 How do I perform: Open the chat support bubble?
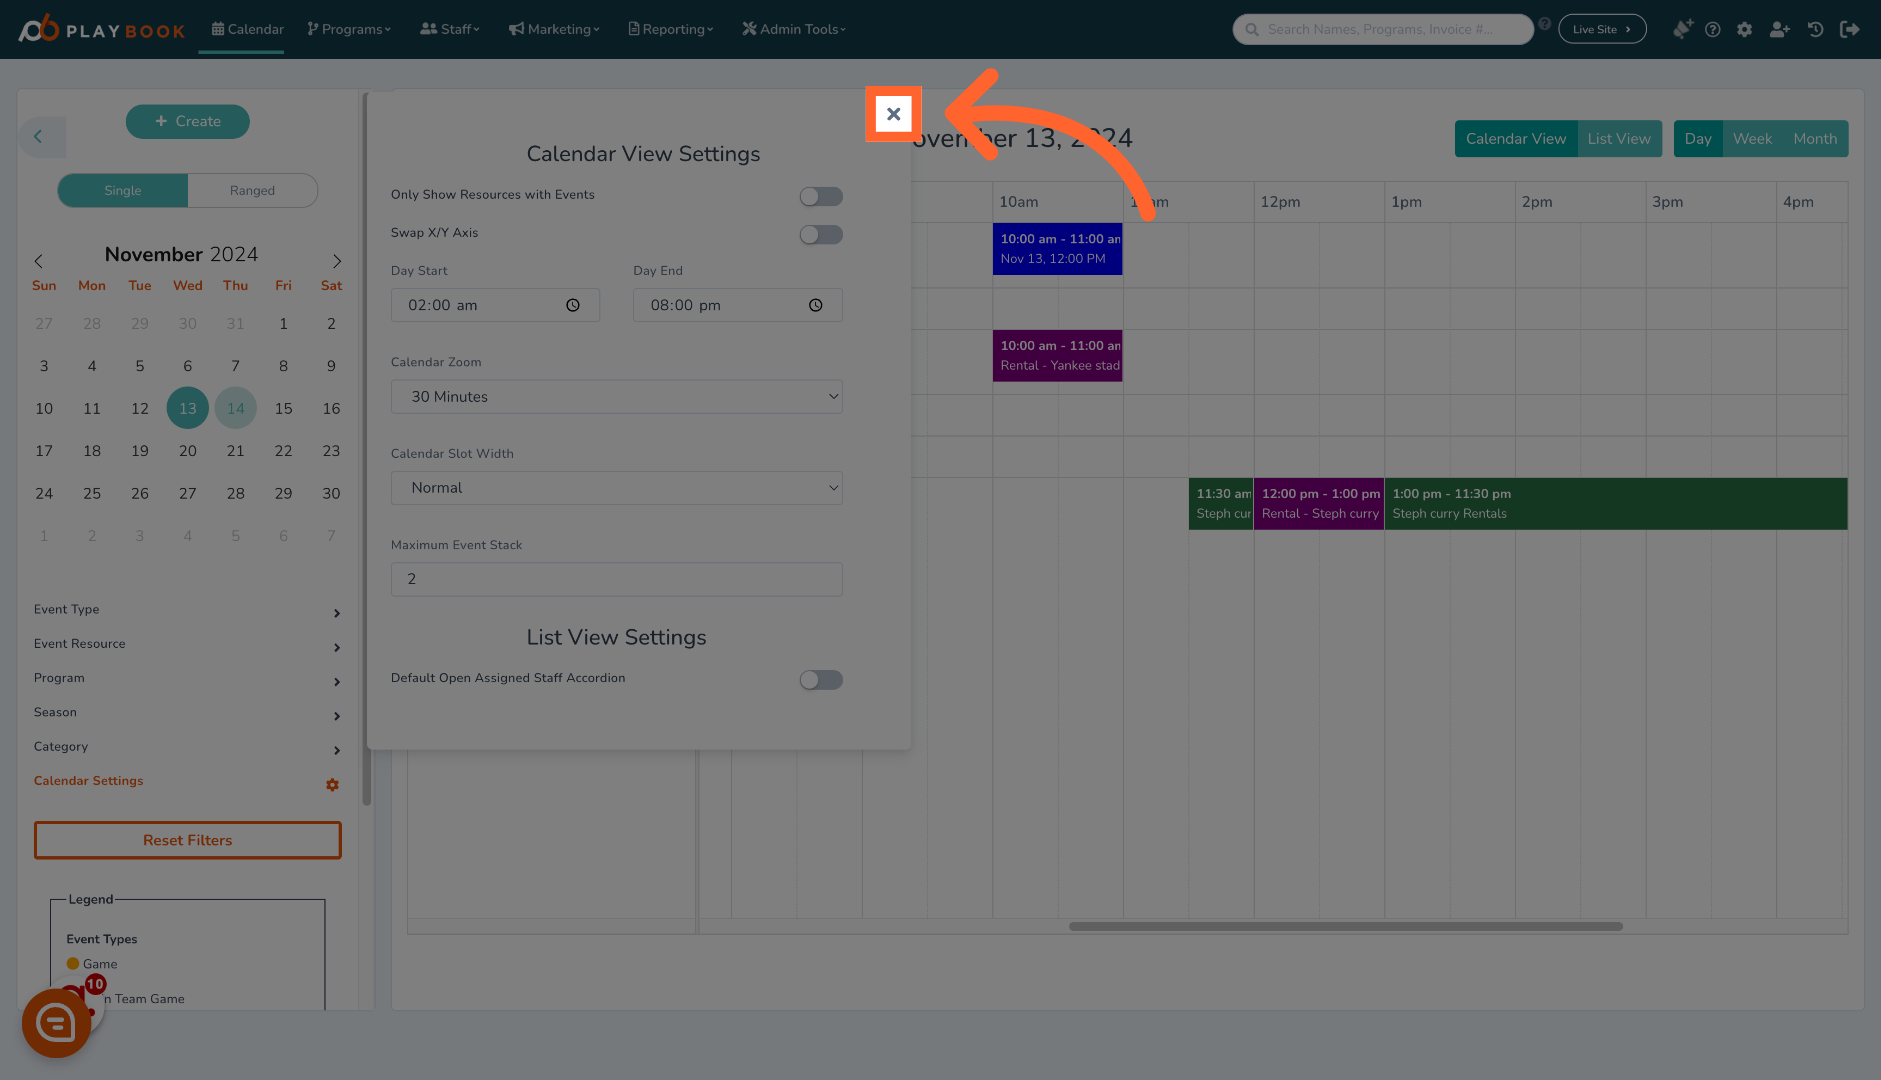(x=57, y=1023)
